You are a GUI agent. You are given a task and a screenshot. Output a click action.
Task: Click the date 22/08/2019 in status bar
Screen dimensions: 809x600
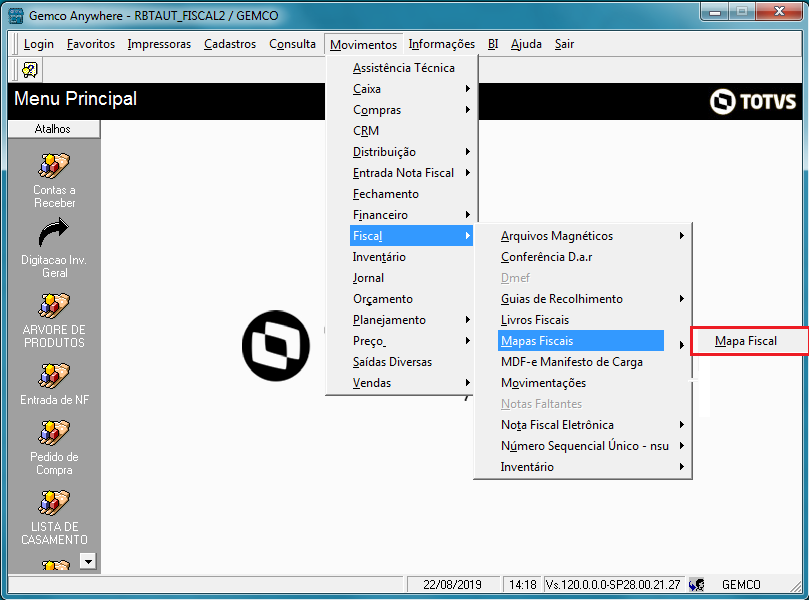pyautogui.click(x=452, y=585)
